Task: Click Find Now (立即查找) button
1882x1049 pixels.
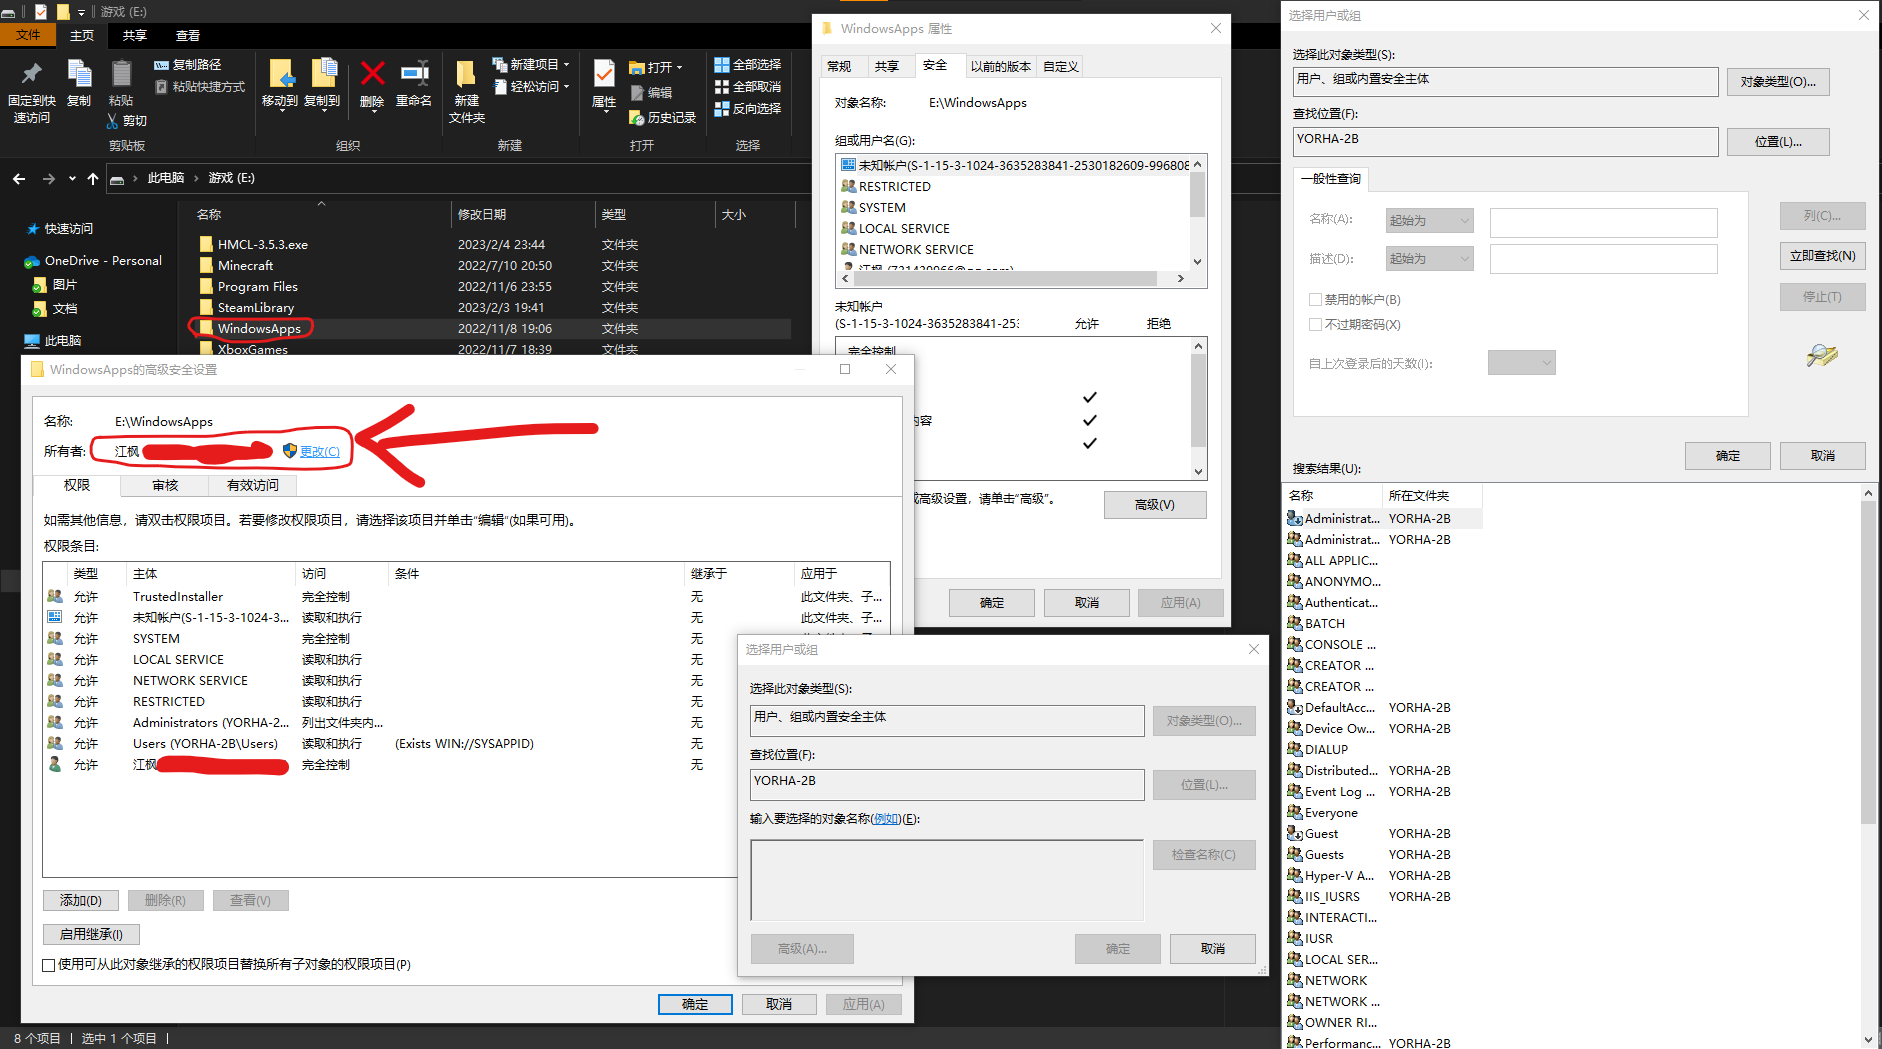Action: pos(1822,256)
